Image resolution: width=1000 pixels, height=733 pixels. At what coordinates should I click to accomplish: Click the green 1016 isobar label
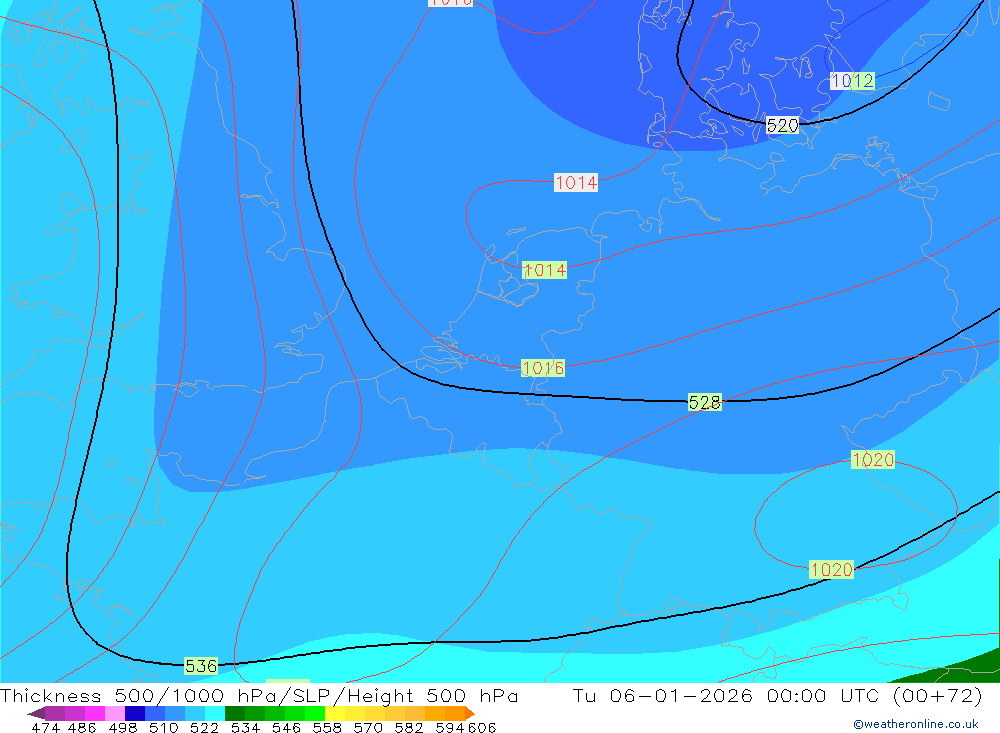(543, 368)
